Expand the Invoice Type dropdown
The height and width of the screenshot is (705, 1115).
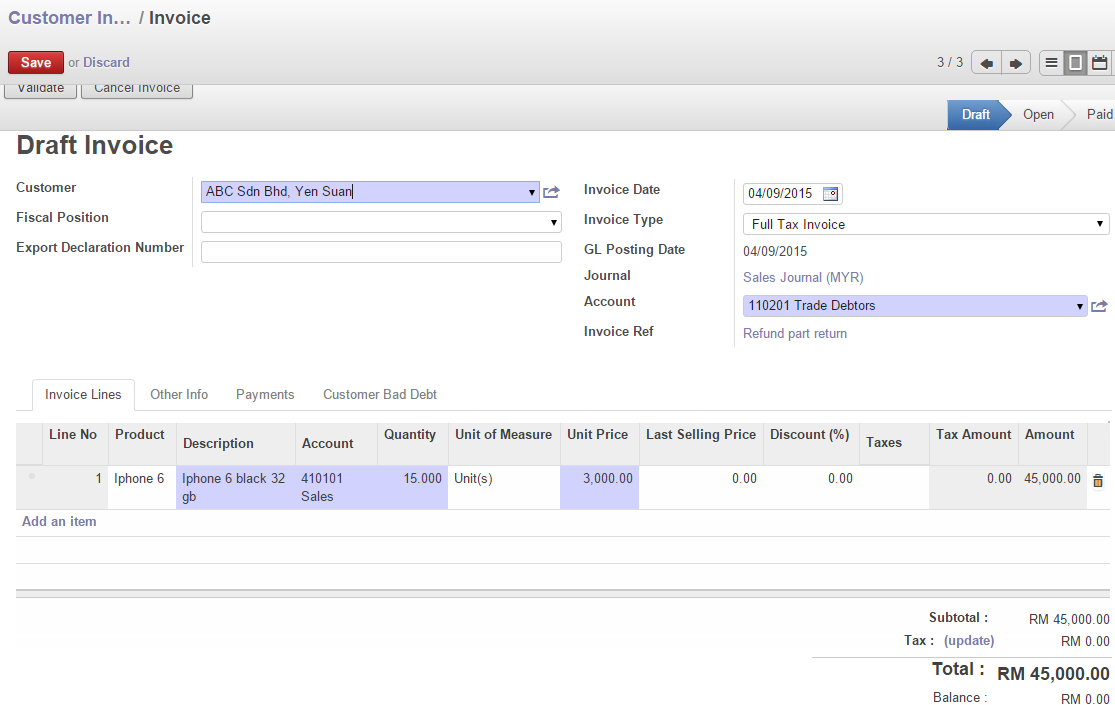click(x=1100, y=223)
